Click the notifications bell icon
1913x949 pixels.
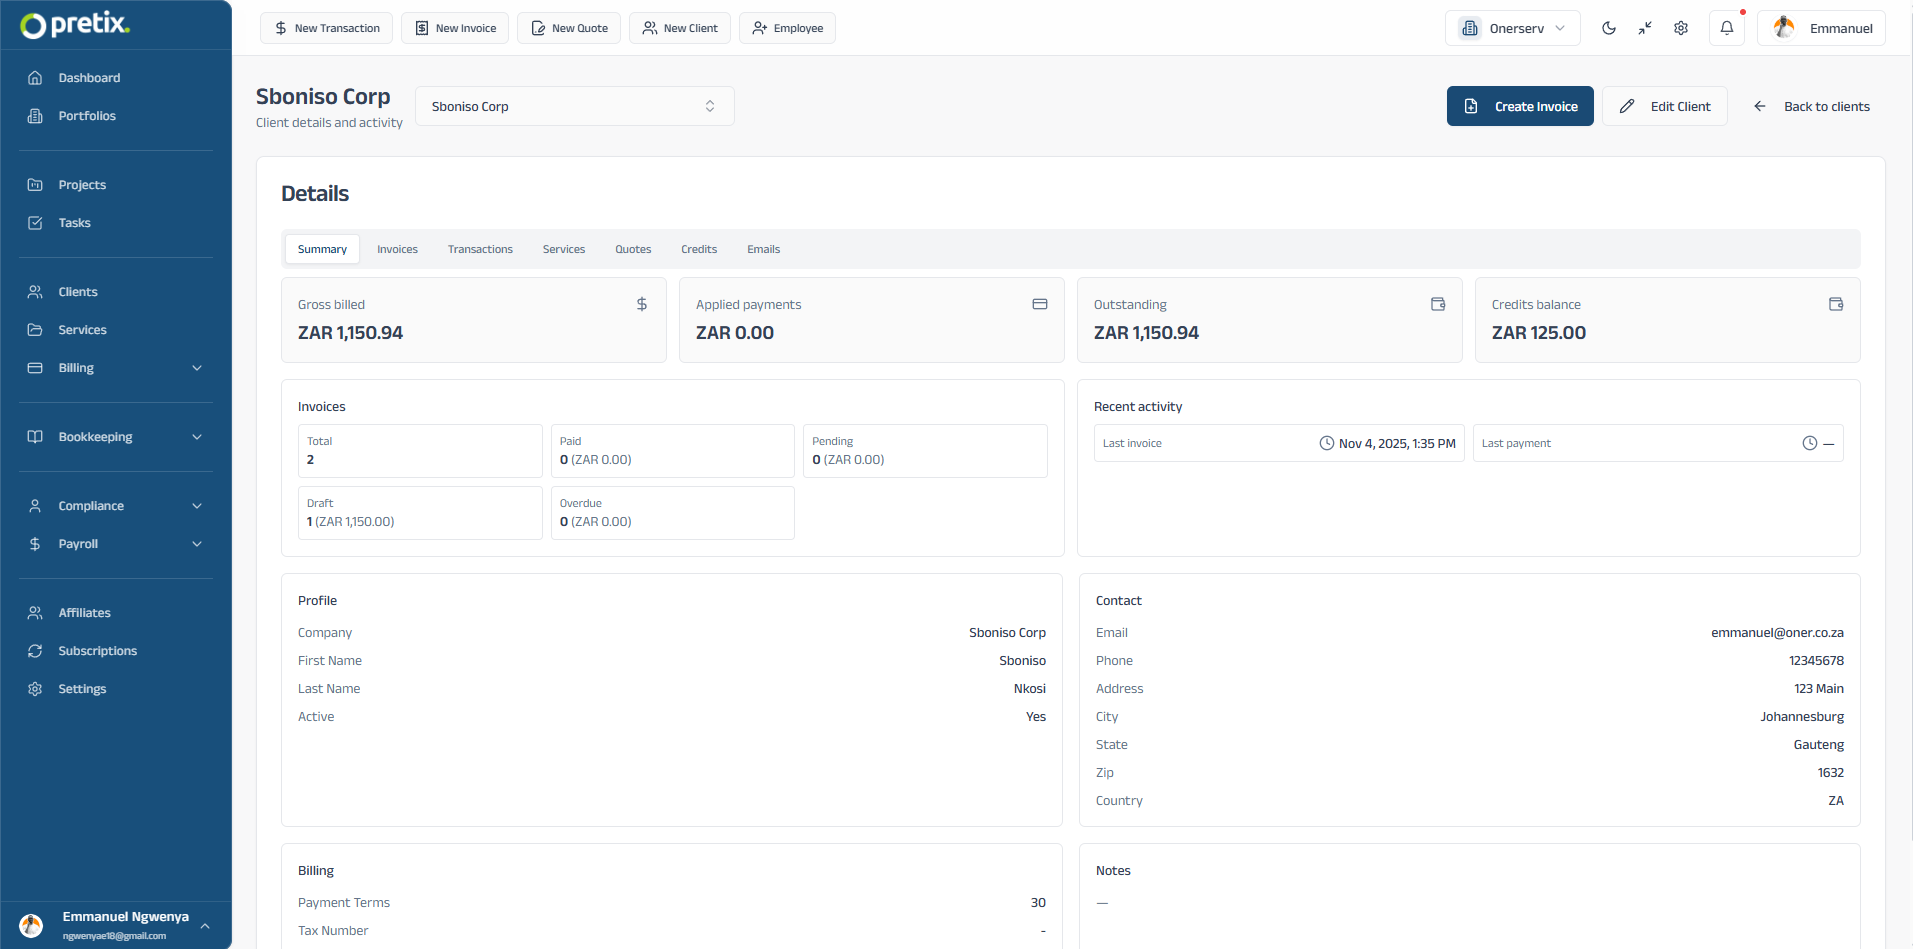(1726, 28)
